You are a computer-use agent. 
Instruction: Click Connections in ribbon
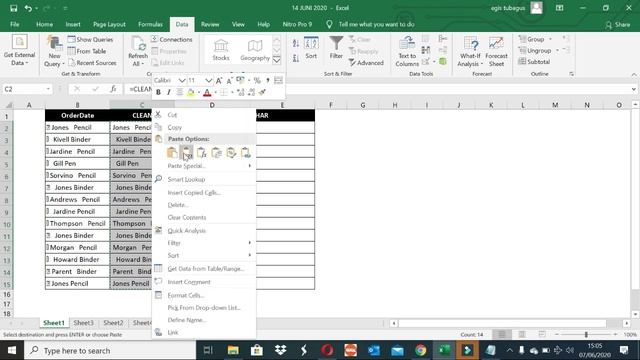point(171,40)
